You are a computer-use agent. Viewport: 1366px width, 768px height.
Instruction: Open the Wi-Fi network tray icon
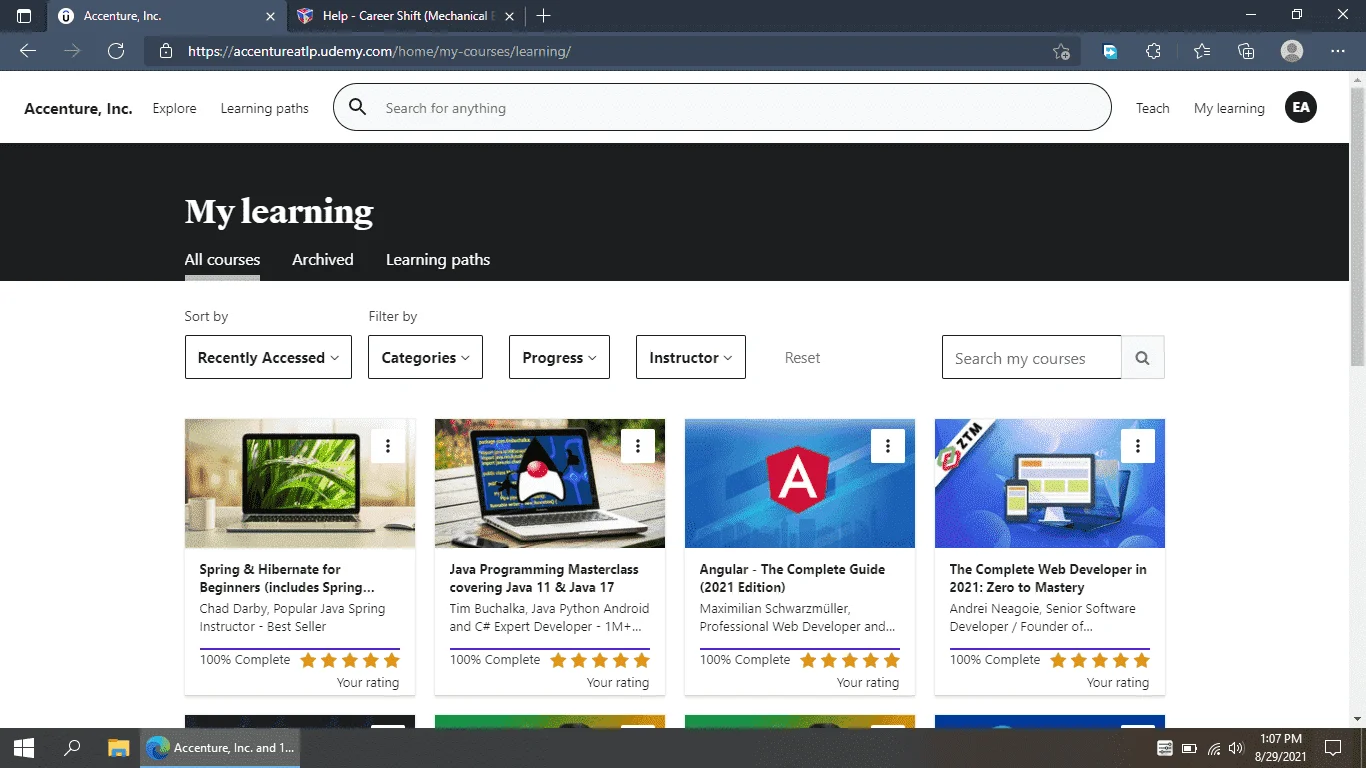point(1214,748)
